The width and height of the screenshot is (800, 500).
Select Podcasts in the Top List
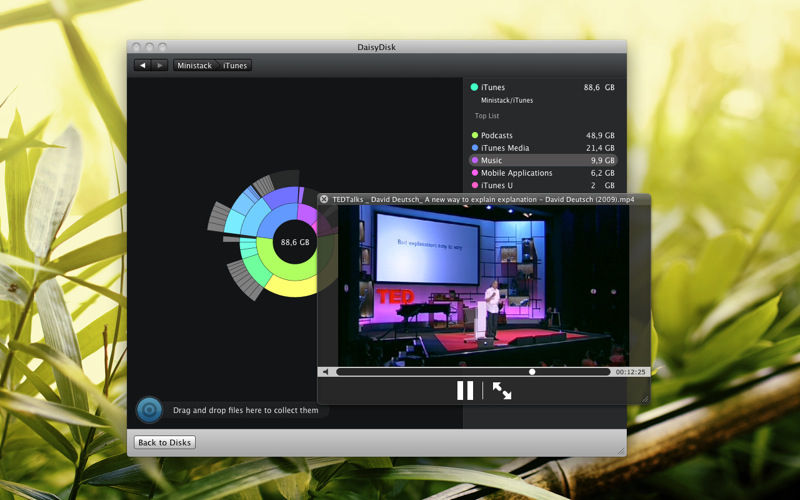tap(543, 135)
